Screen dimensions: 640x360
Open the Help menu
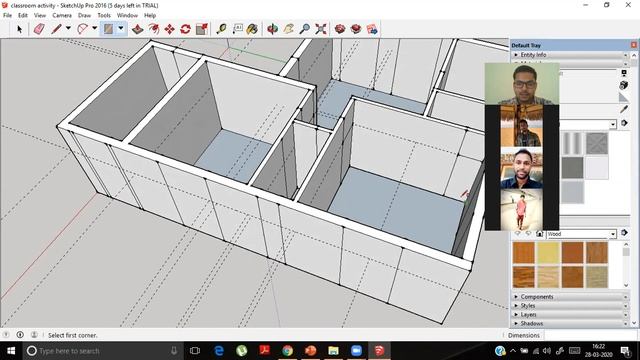pos(150,15)
